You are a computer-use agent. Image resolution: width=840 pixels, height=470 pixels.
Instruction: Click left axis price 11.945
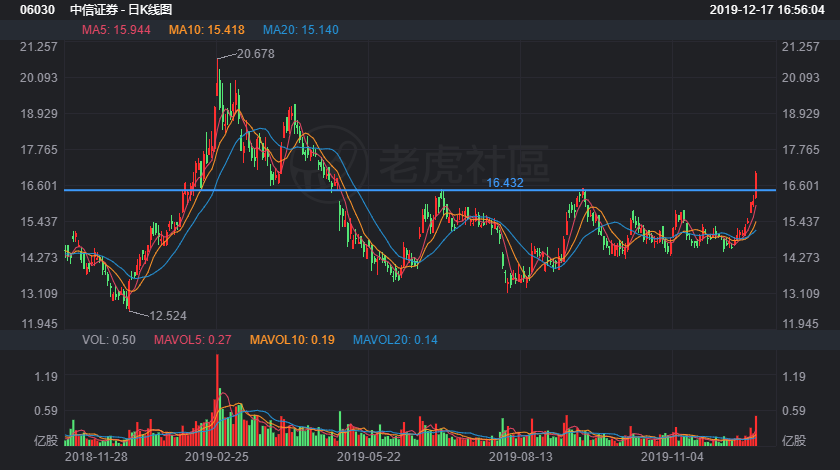[x=39, y=323]
